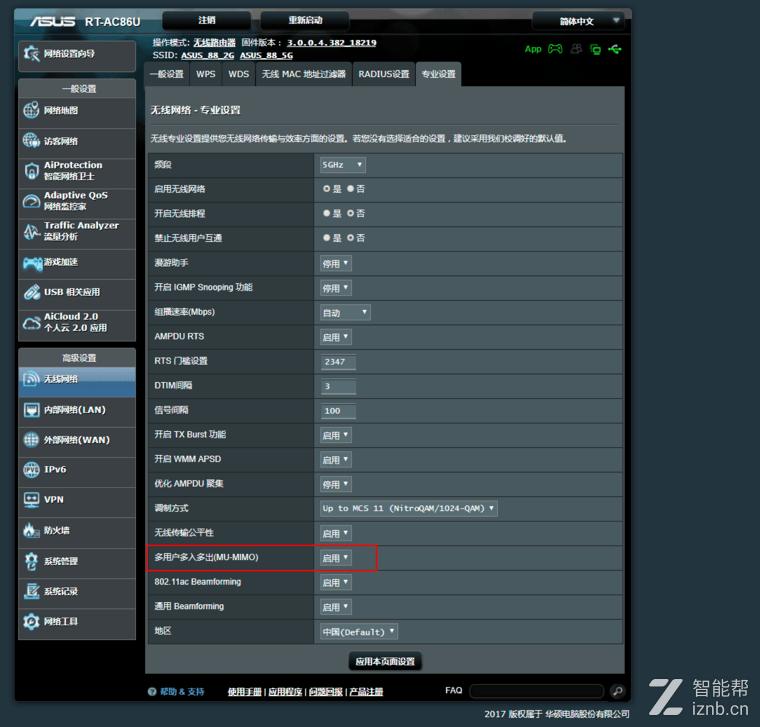Select 是 for 禁止无线用户互通
760x727 pixels.
(327, 238)
